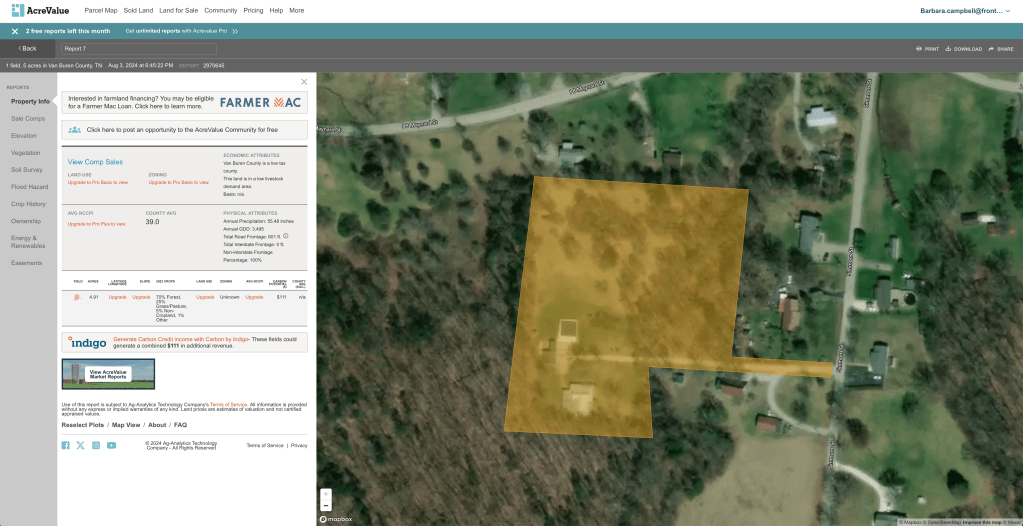Click the Download report icon
The image size is (1023, 526).
(x=949, y=48)
